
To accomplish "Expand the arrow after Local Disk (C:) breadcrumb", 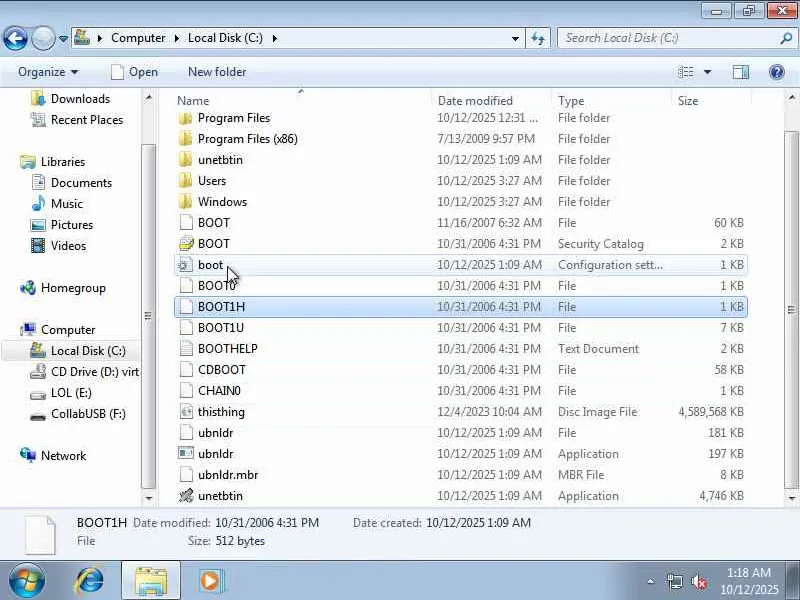I will (274, 38).
